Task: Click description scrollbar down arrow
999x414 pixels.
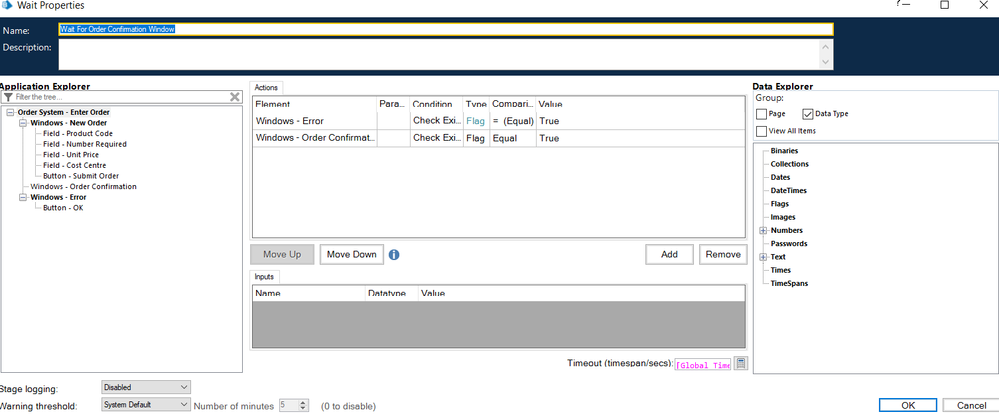Action: pyautogui.click(x=826, y=62)
